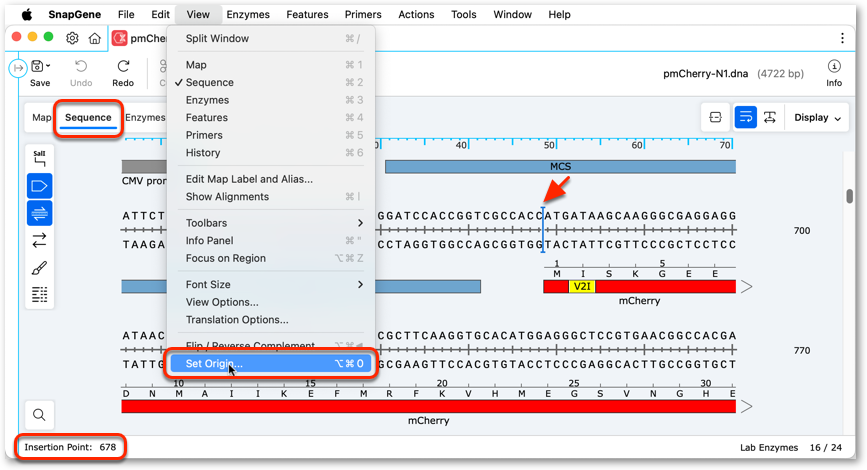Click the magnifier search icon

click(39, 415)
